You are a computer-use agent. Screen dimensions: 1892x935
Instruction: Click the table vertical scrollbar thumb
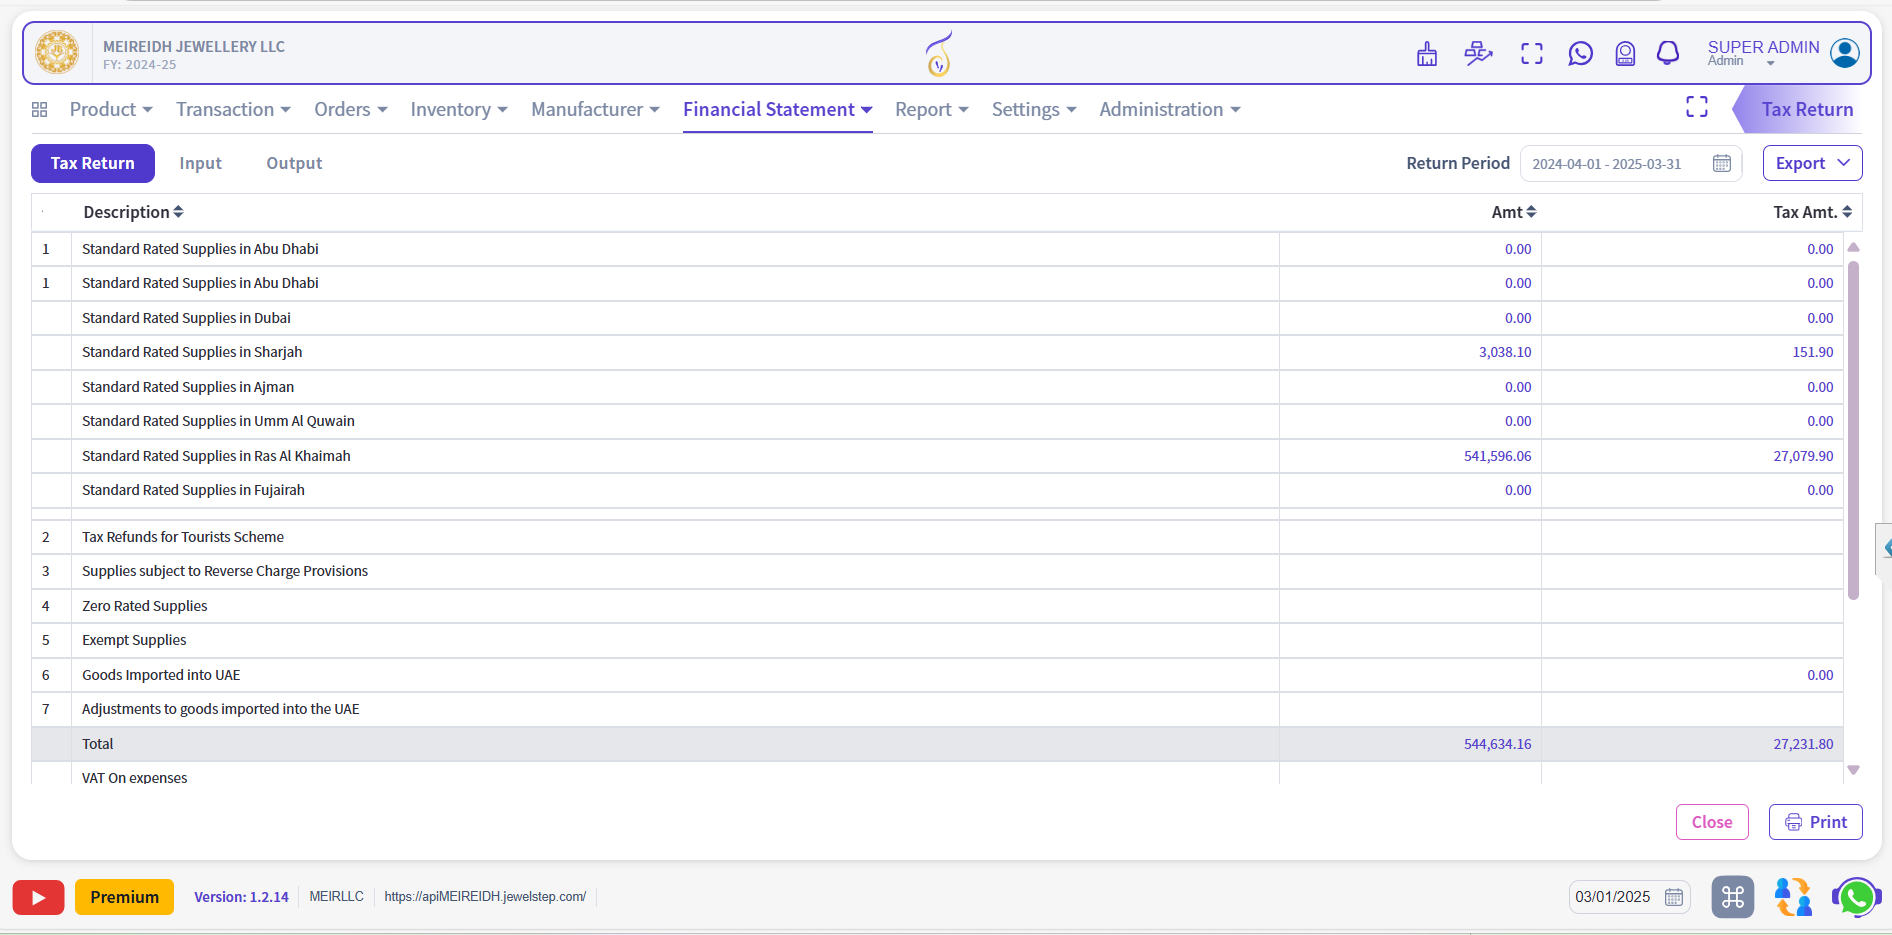click(x=1853, y=430)
